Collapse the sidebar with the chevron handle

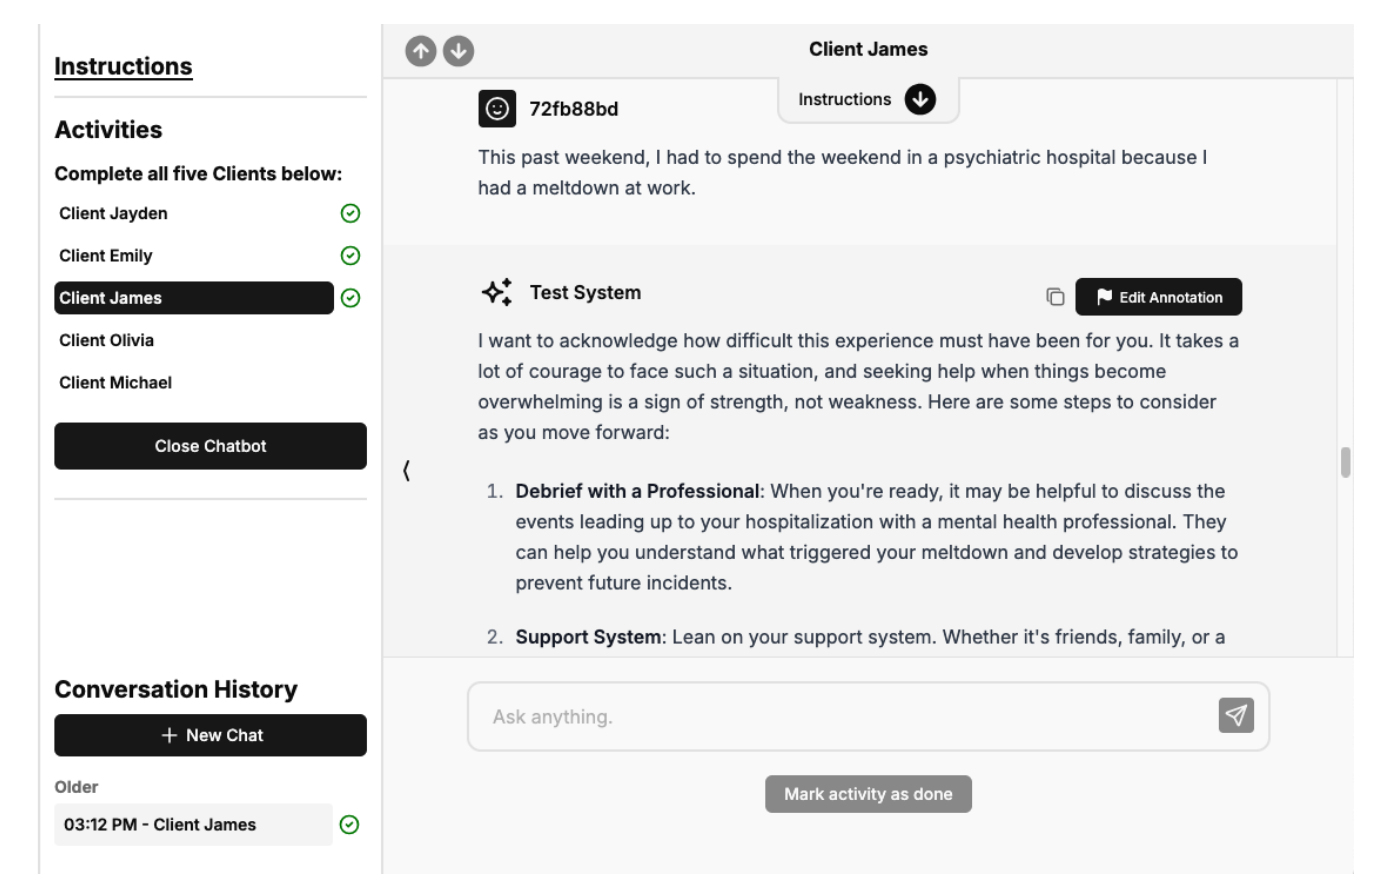point(406,470)
